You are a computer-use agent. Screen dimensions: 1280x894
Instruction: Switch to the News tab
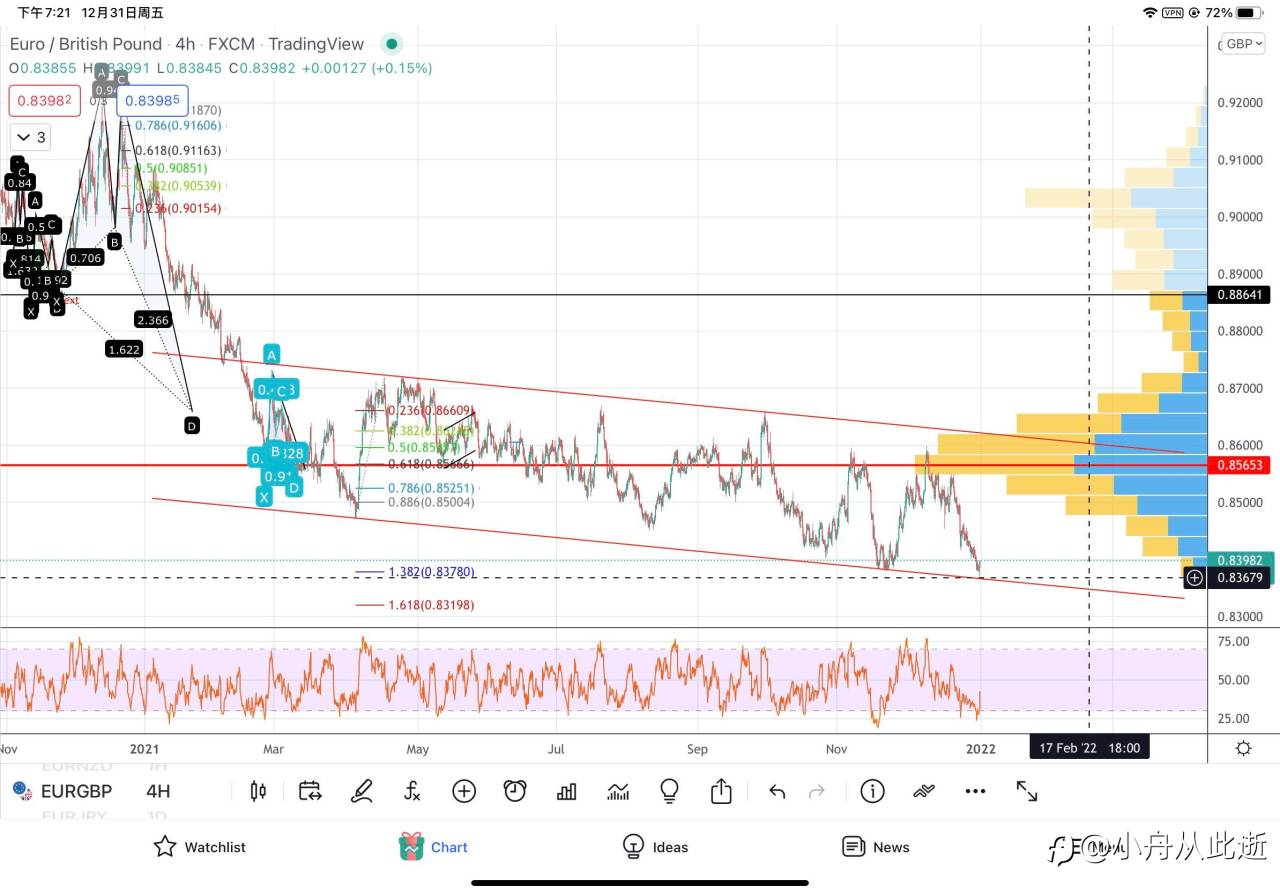[x=876, y=847]
